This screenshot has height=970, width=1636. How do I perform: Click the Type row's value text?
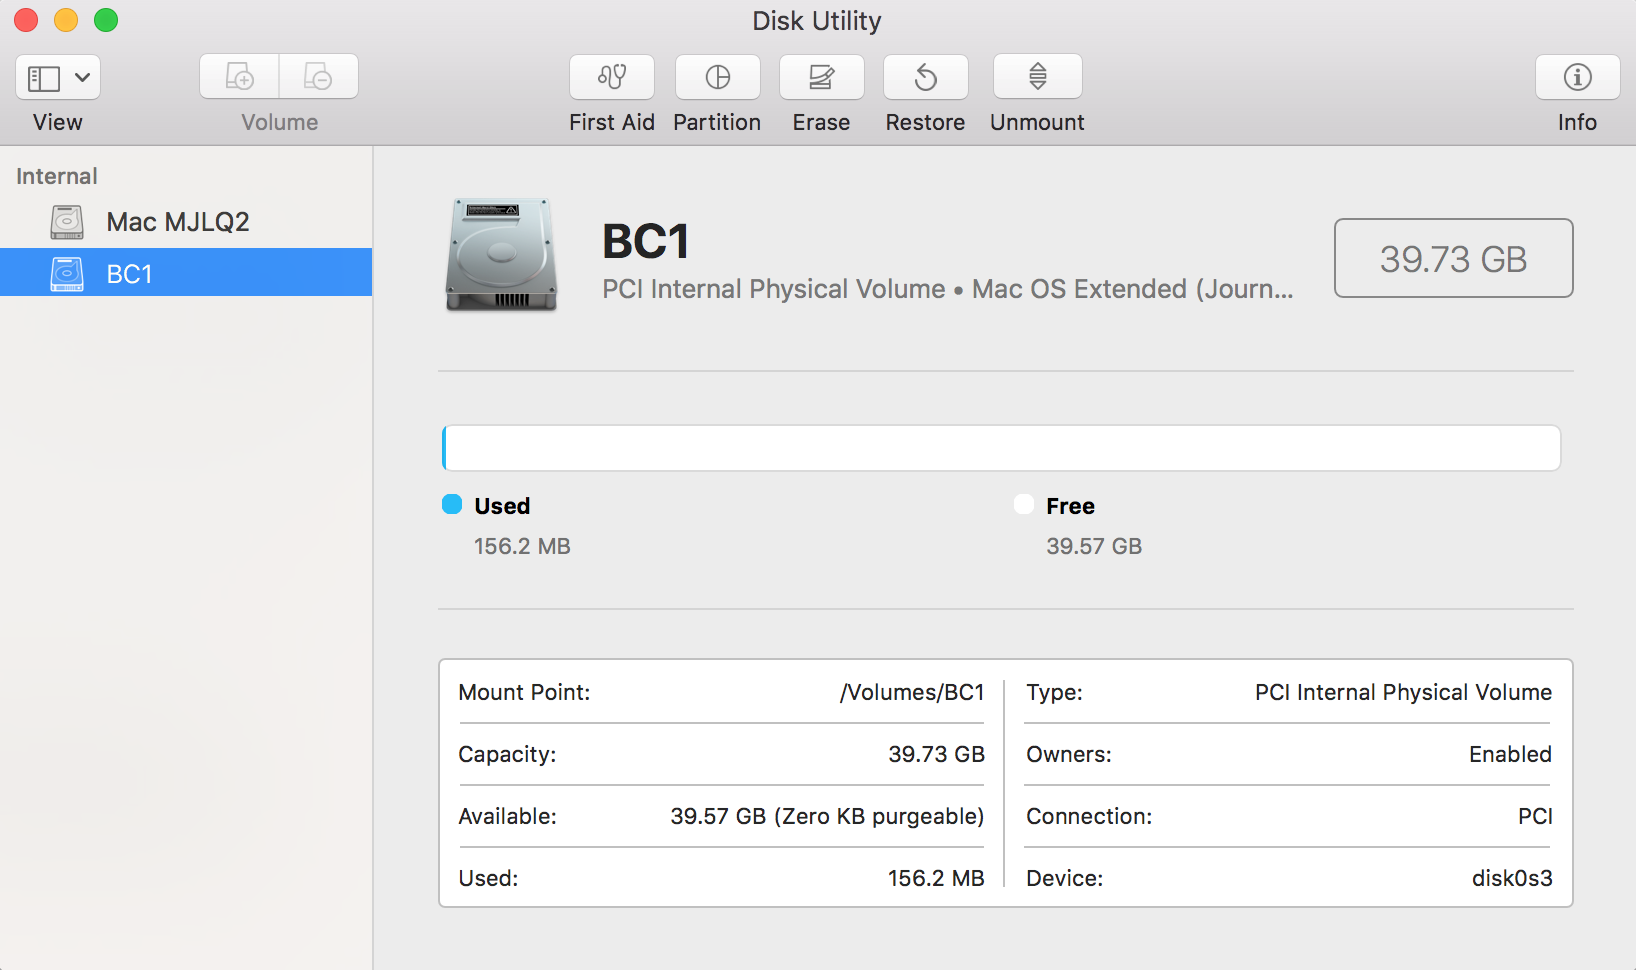(1404, 692)
